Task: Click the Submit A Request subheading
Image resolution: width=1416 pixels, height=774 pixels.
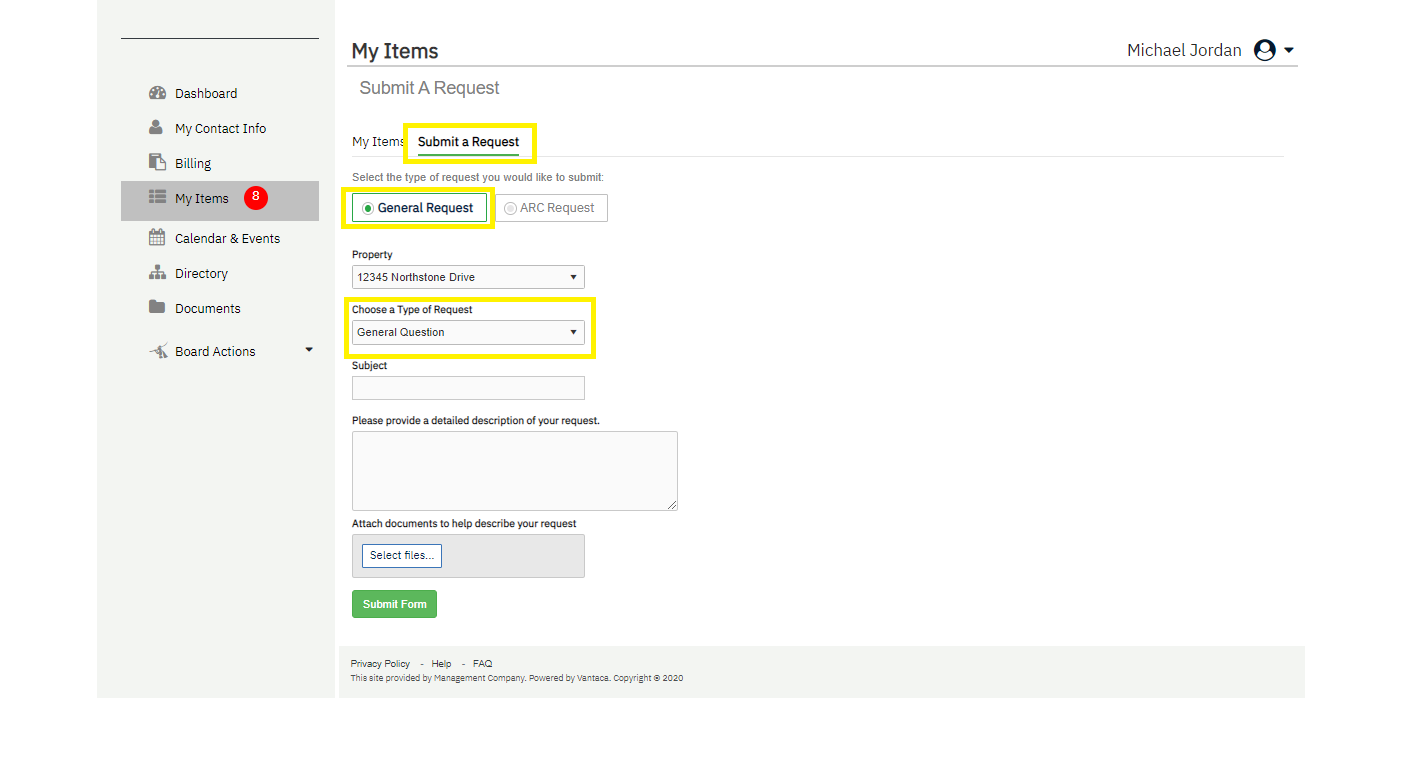Action: 429,88
